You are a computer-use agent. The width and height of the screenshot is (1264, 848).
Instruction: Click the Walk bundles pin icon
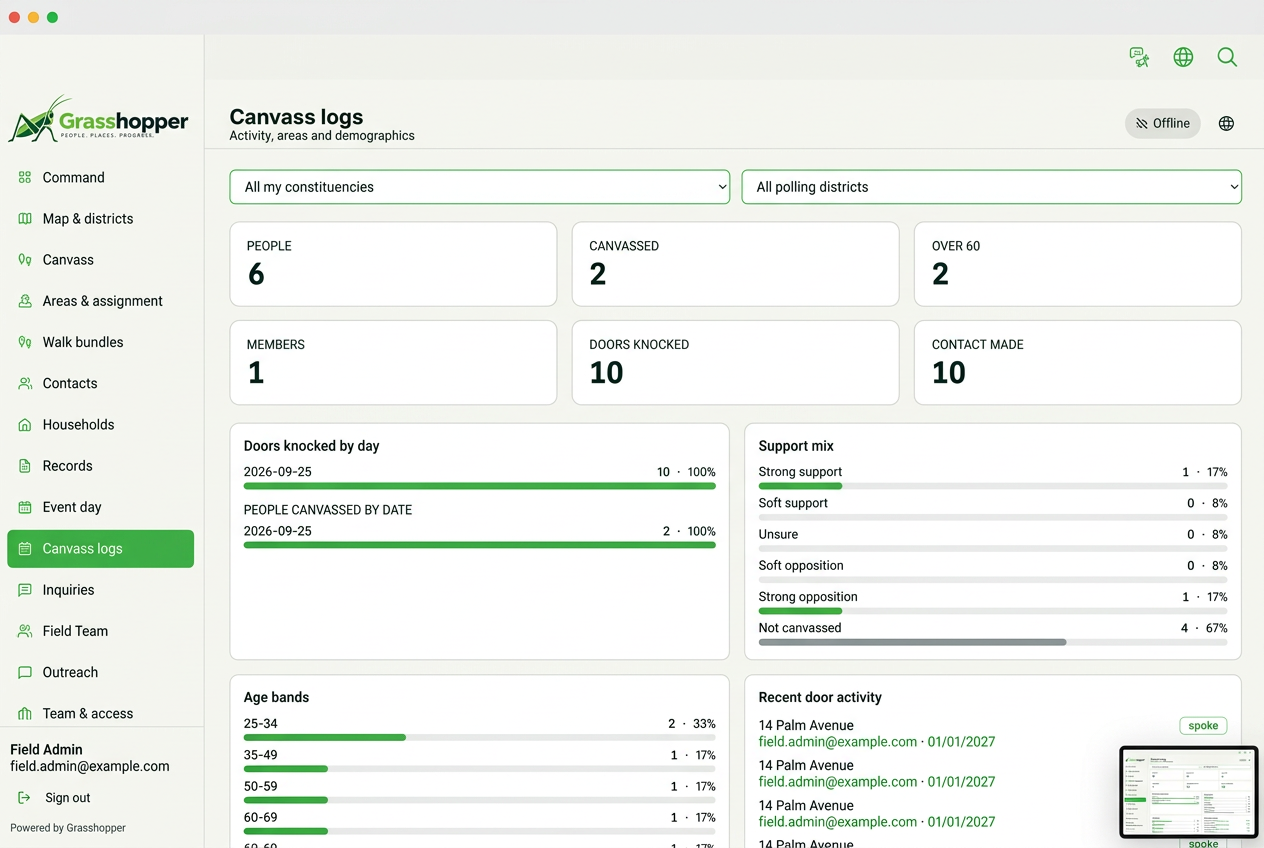pos(25,342)
